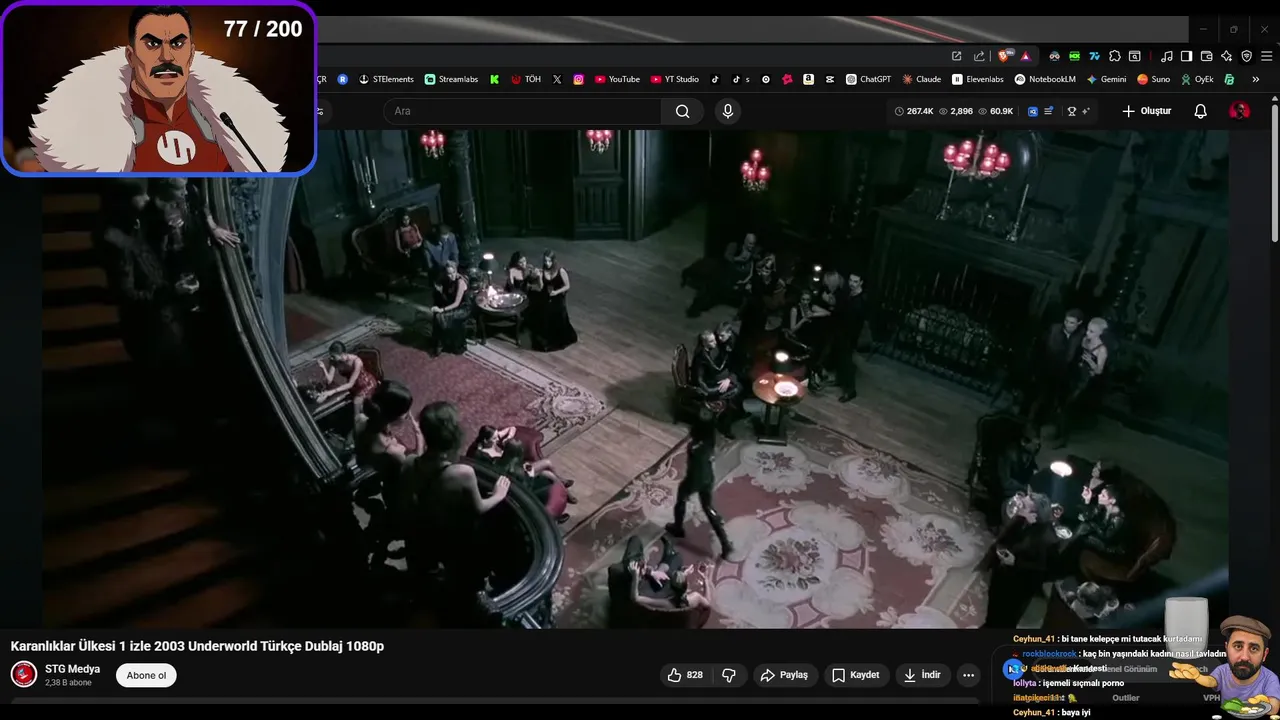1280x720 pixels.
Task: Click the Underworld video player
Action: [x=635, y=378]
